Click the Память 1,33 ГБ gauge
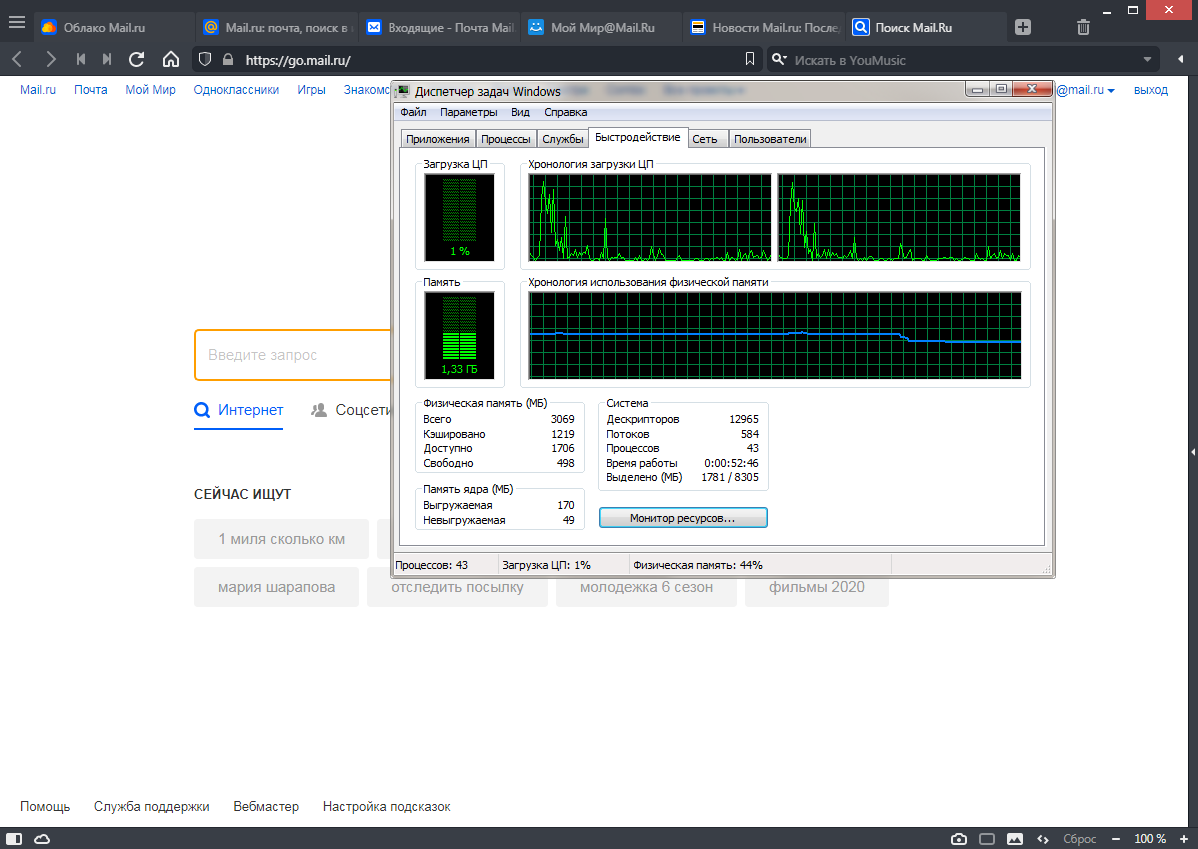This screenshot has height=849, width=1198. coord(459,335)
